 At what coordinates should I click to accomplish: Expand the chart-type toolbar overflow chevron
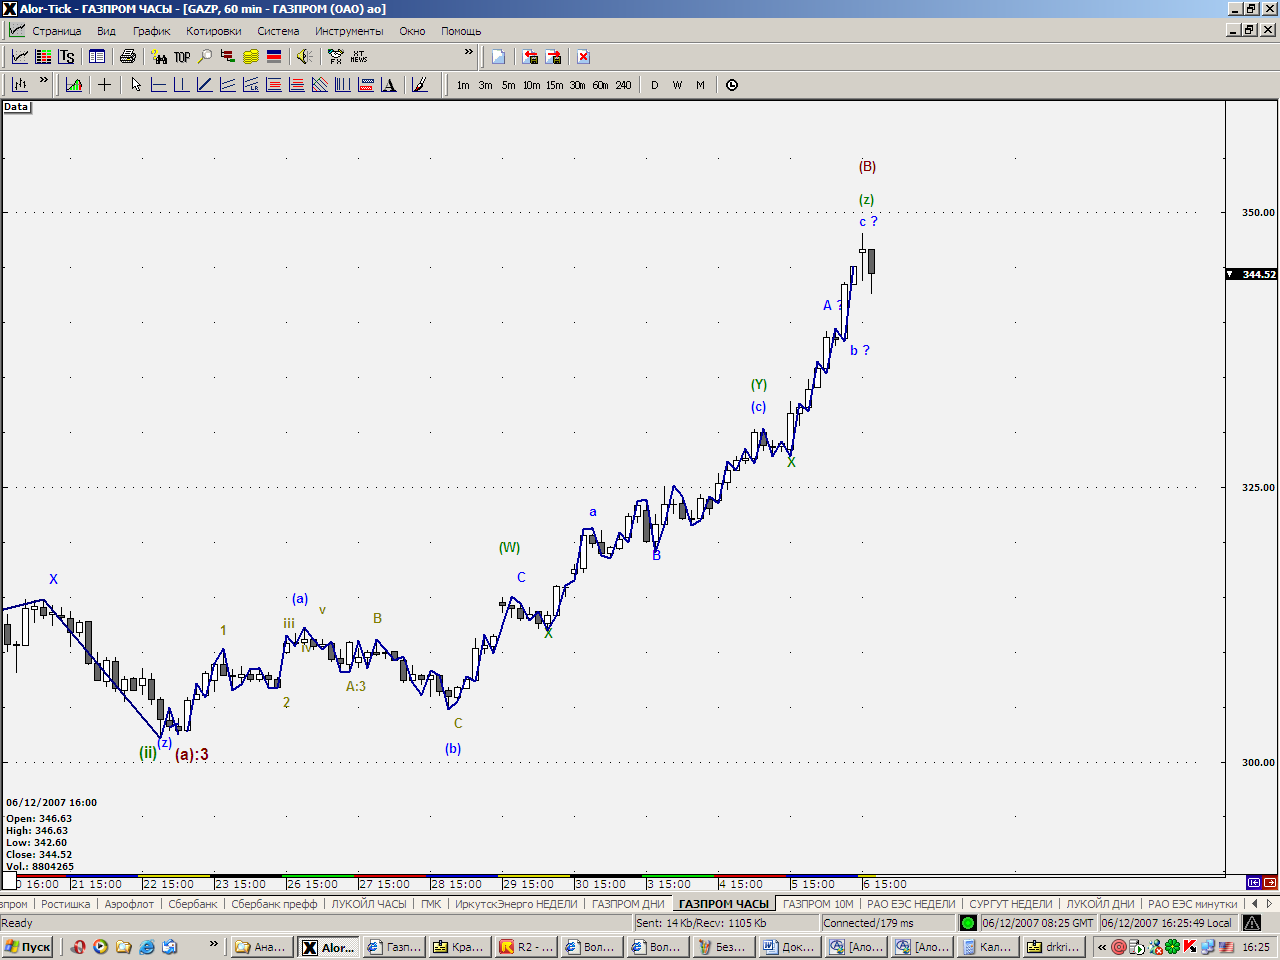pyautogui.click(x=43, y=80)
